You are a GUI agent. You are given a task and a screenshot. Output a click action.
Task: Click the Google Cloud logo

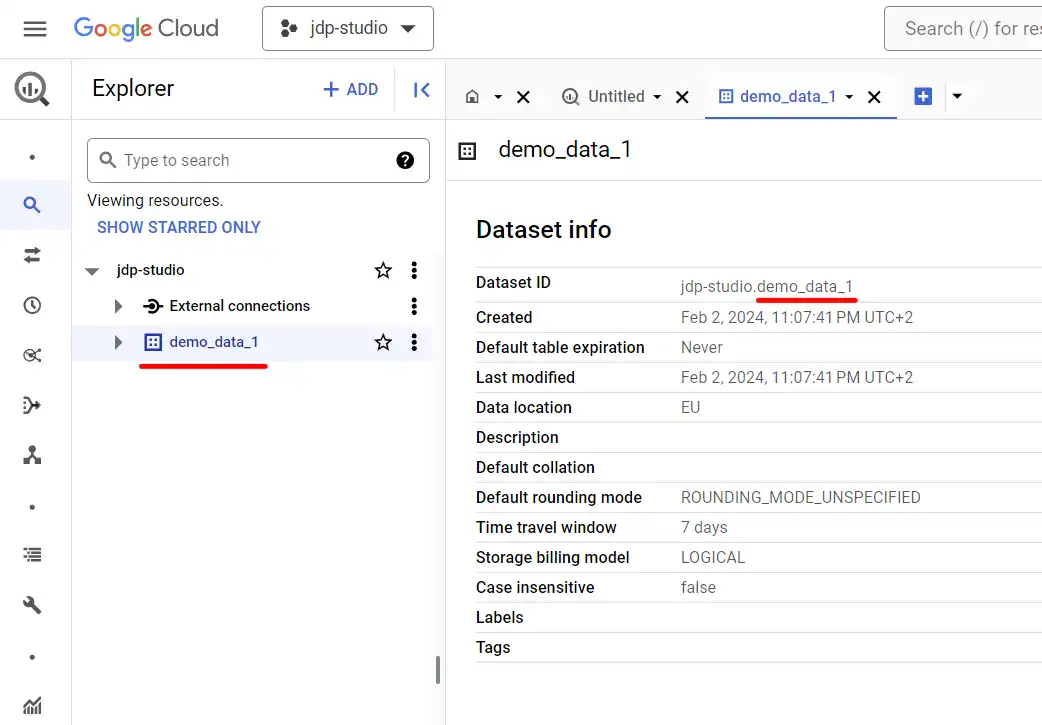[x=146, y=29]
